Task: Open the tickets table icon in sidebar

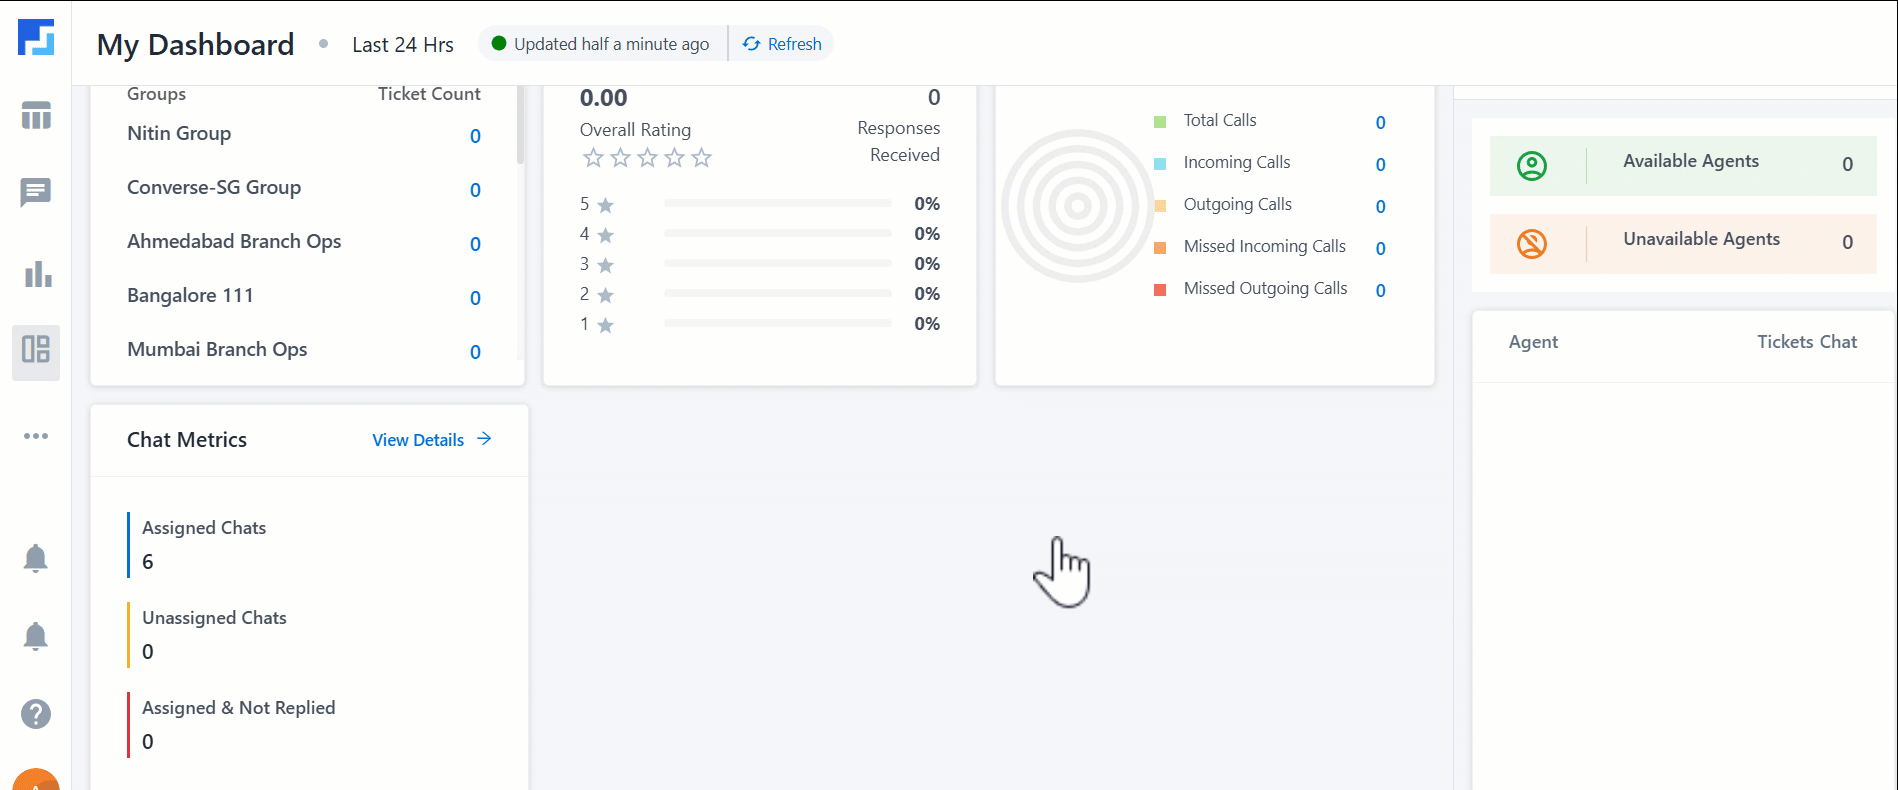Action: 36,116
